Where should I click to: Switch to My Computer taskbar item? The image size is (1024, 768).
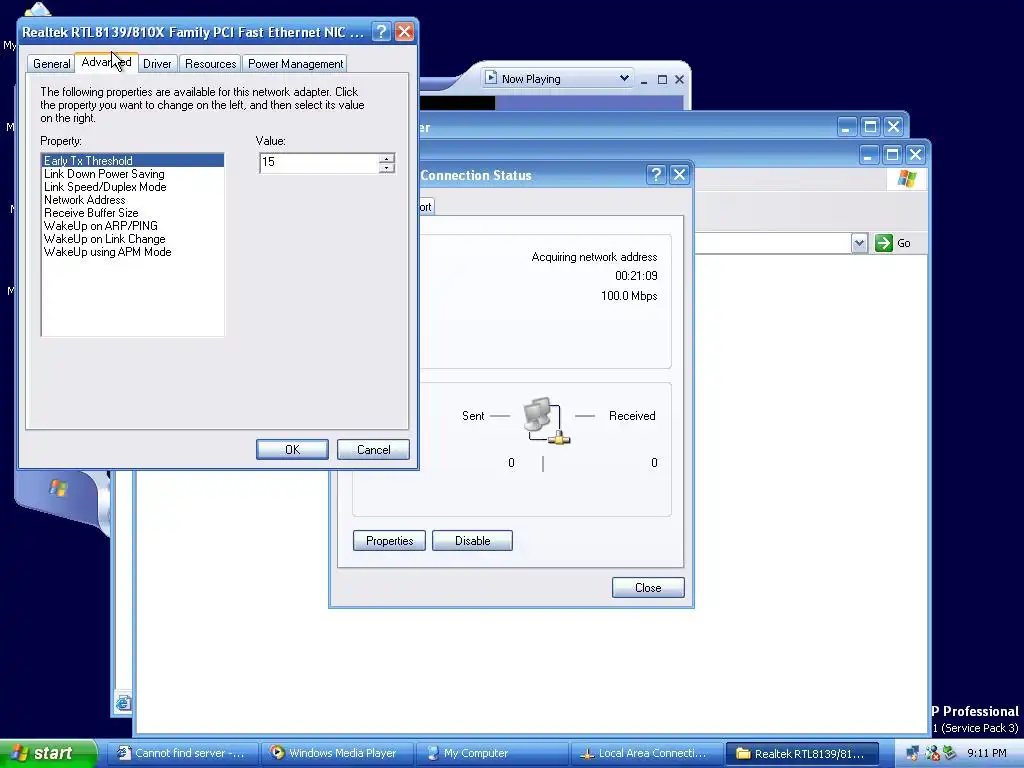(492, 753)
